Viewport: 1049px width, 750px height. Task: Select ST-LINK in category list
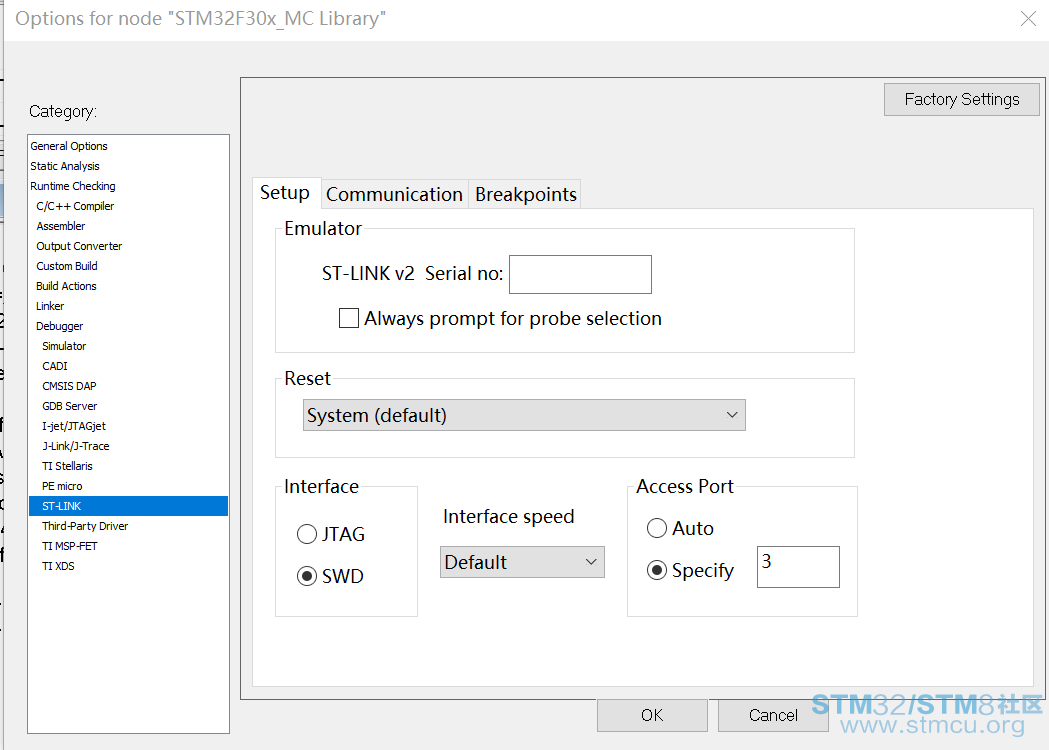[128, 506]
